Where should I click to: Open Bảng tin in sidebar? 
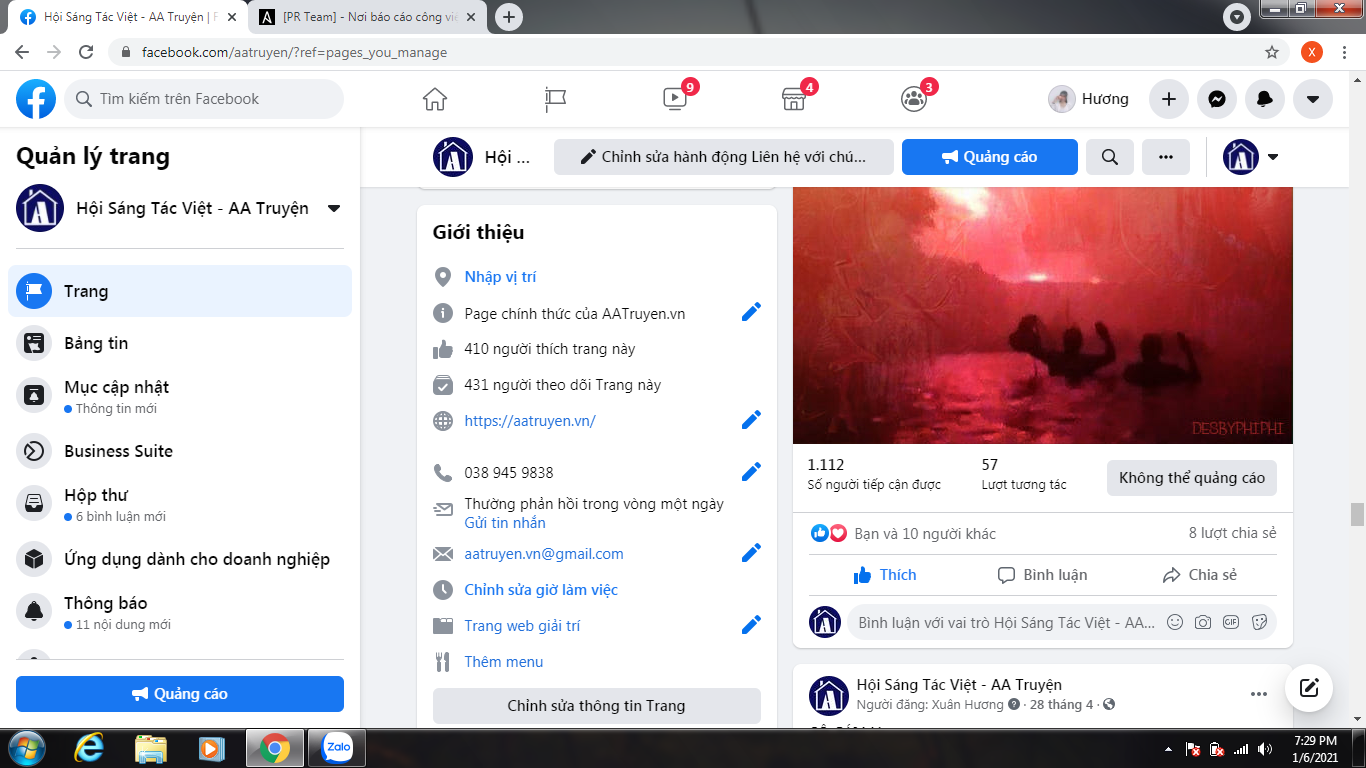coord(180,343)
